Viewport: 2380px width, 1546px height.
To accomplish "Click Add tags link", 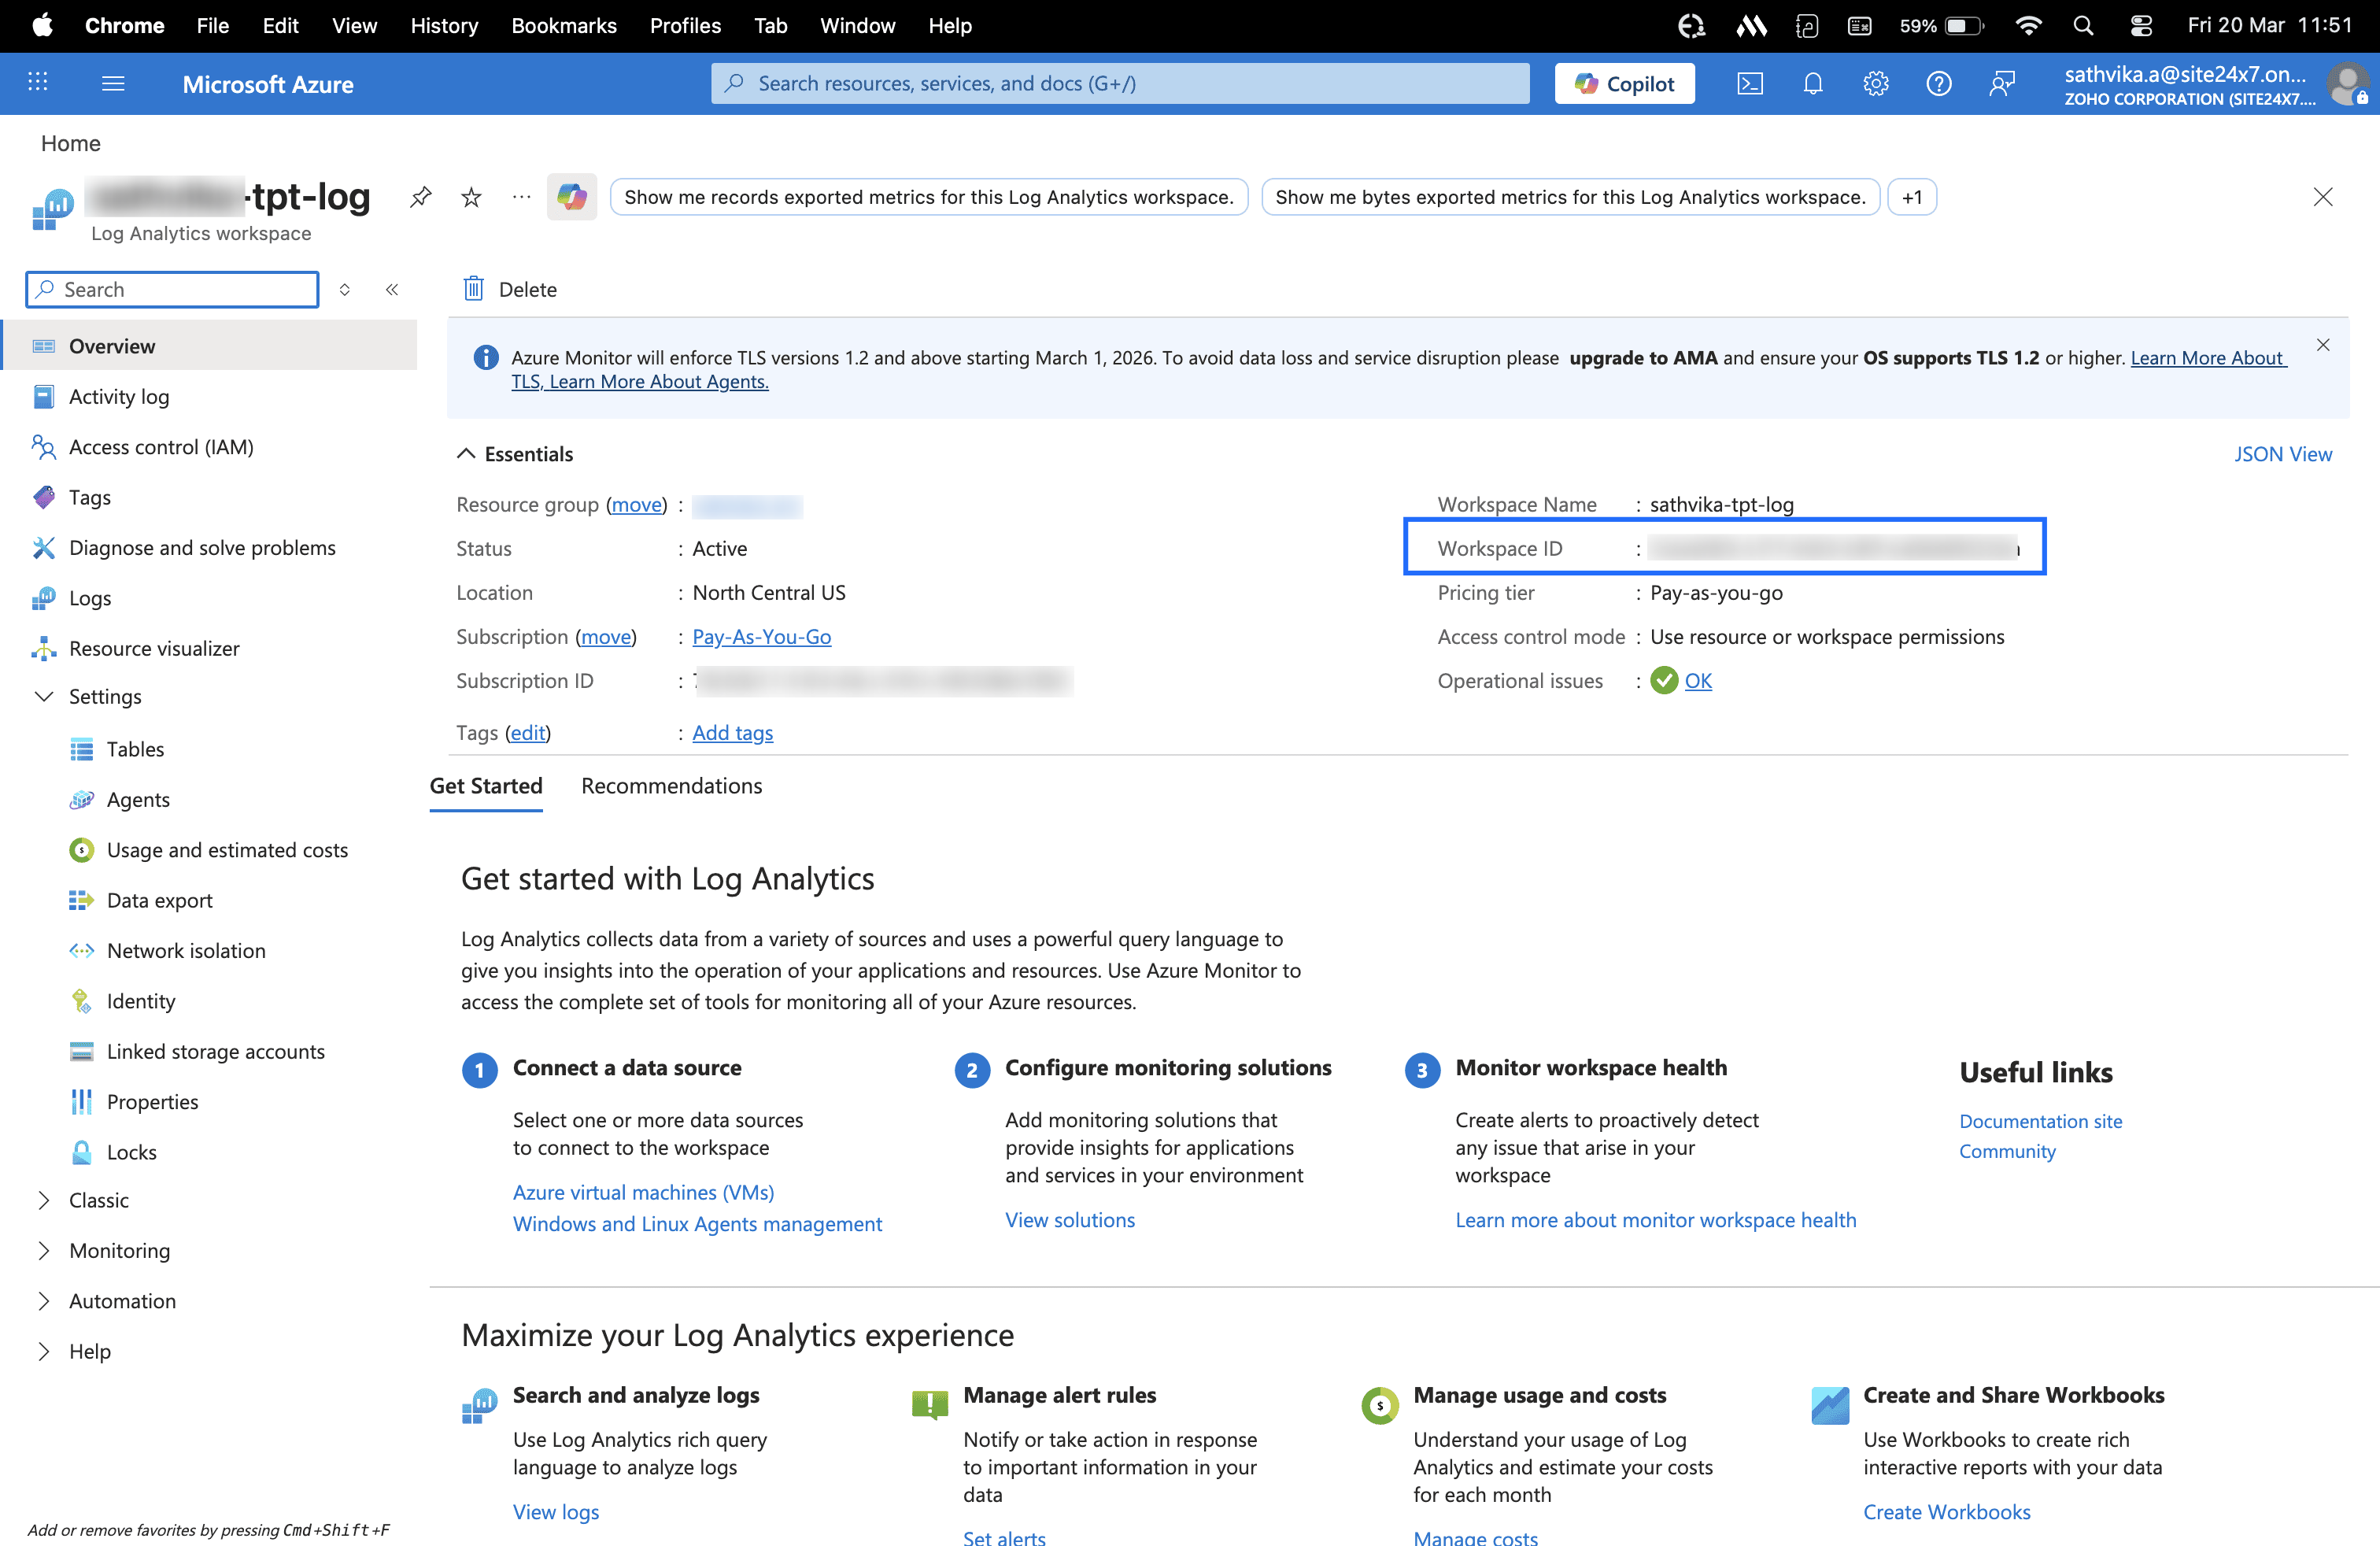I will point(732,733).
